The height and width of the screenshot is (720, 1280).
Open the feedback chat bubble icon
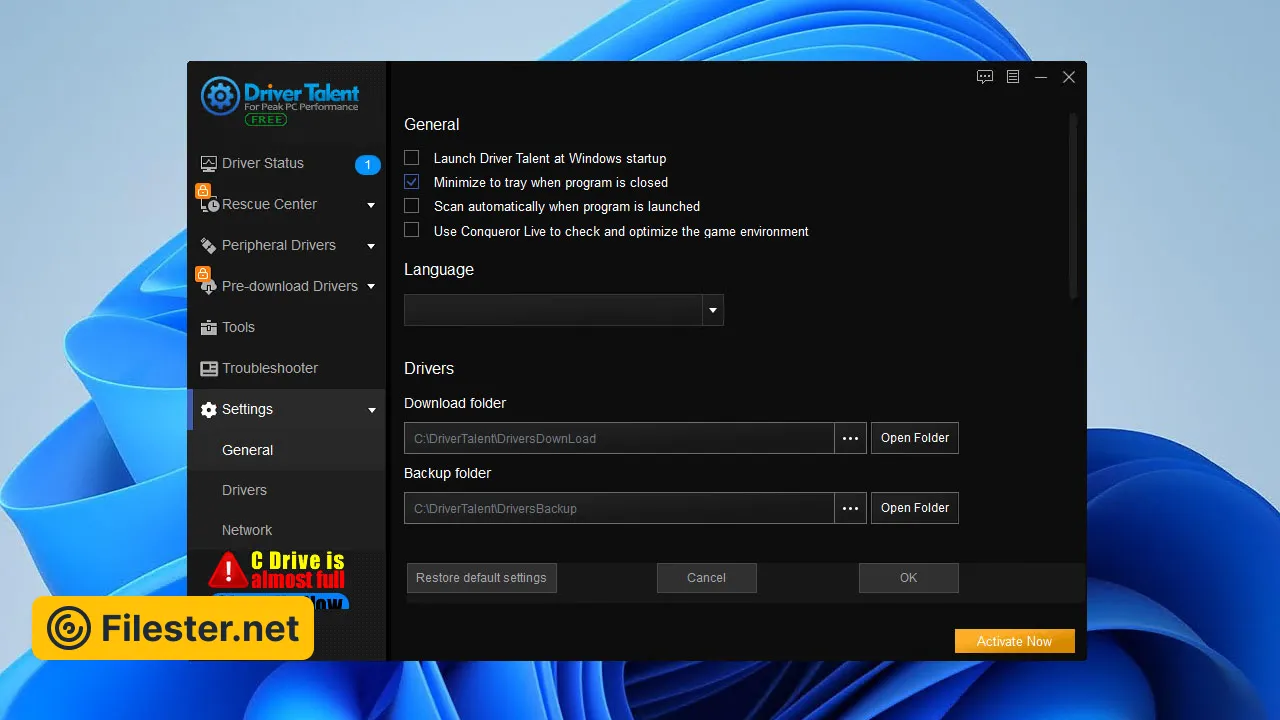(x=985, y=77)
